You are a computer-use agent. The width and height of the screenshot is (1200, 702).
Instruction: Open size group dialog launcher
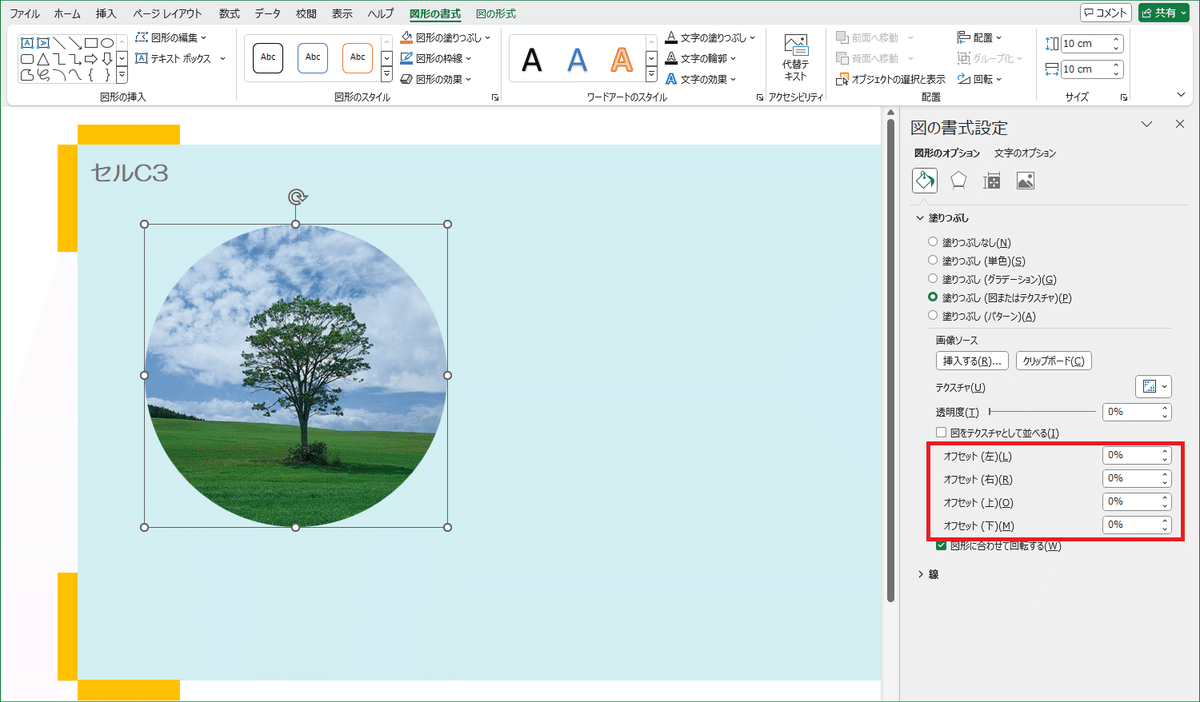[1124, 97]
